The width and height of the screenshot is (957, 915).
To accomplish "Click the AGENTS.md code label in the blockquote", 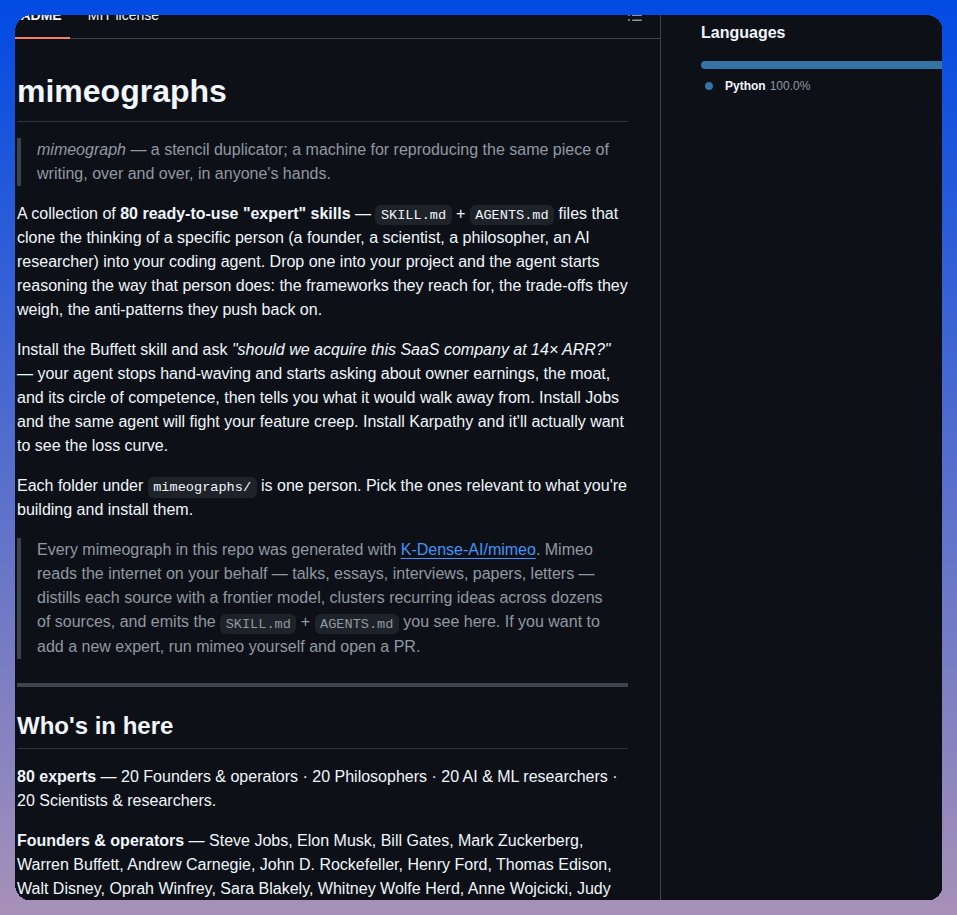I will click(x=356, y=623).
